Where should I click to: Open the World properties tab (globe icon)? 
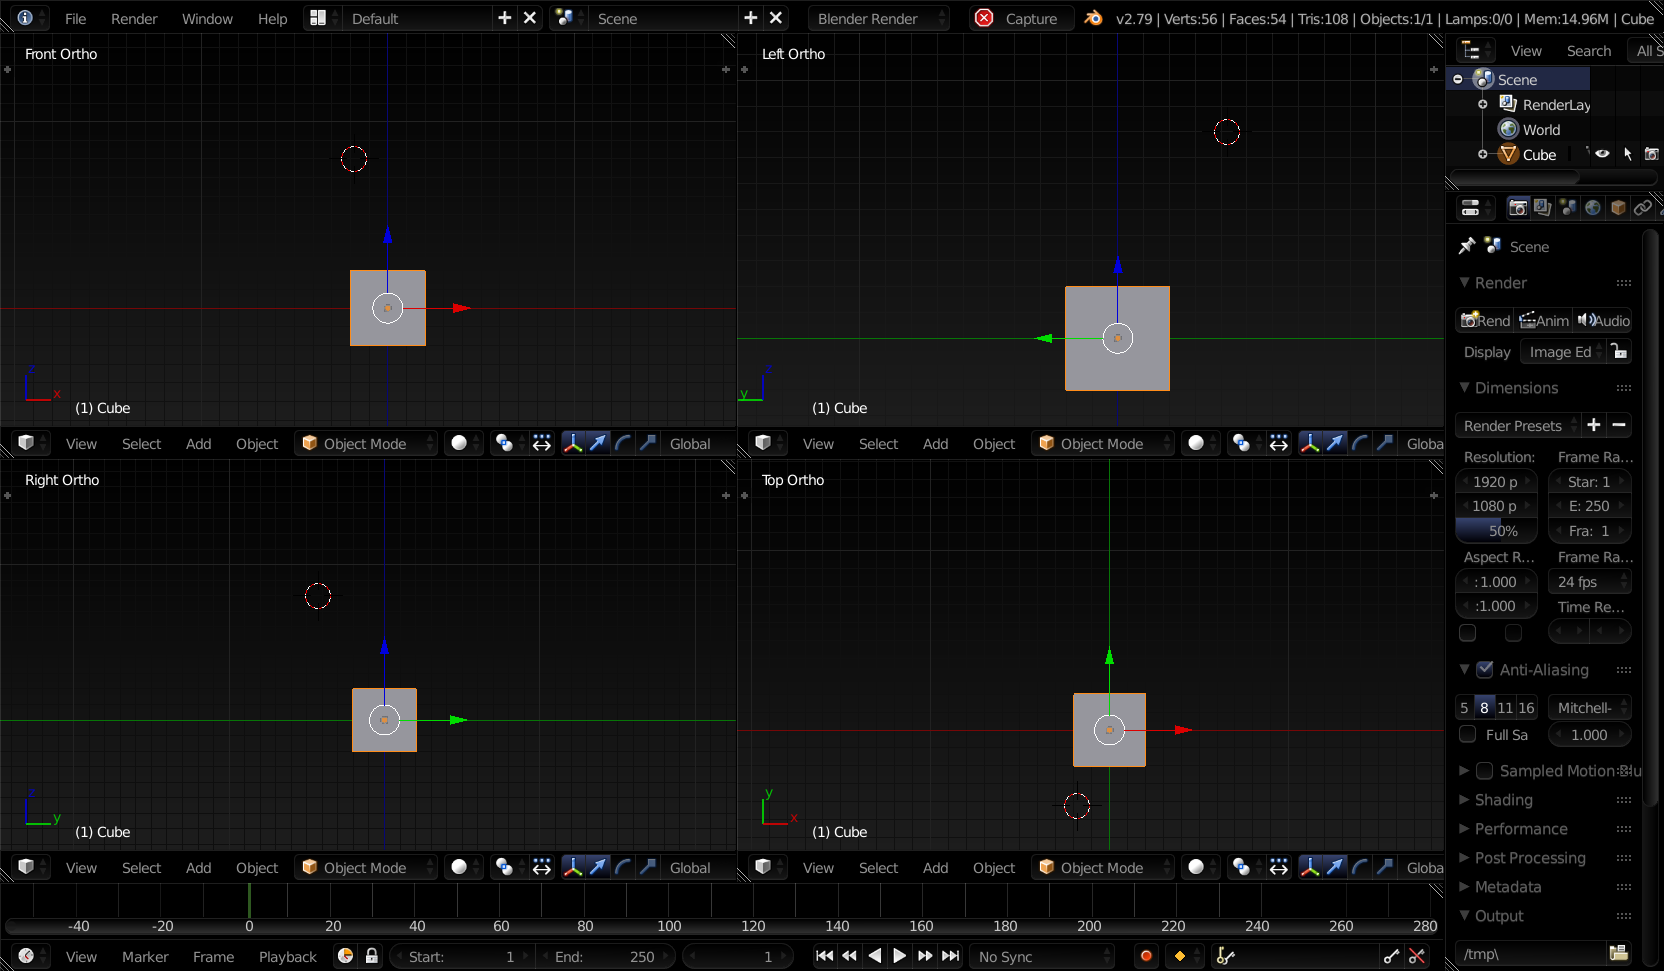pos(1592,207)
